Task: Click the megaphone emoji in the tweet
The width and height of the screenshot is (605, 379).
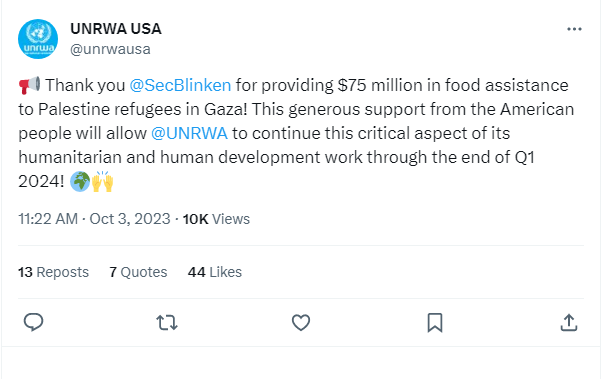Action: click(29, 85)
